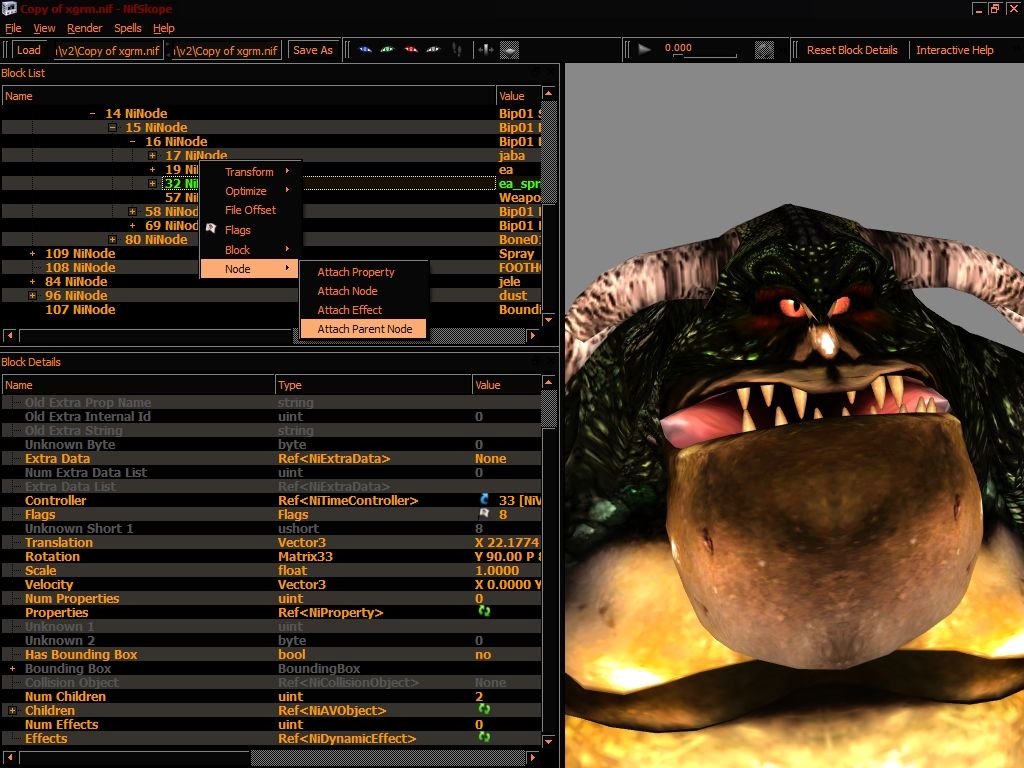Expand the Children row in Block Details

coord(12,710)
